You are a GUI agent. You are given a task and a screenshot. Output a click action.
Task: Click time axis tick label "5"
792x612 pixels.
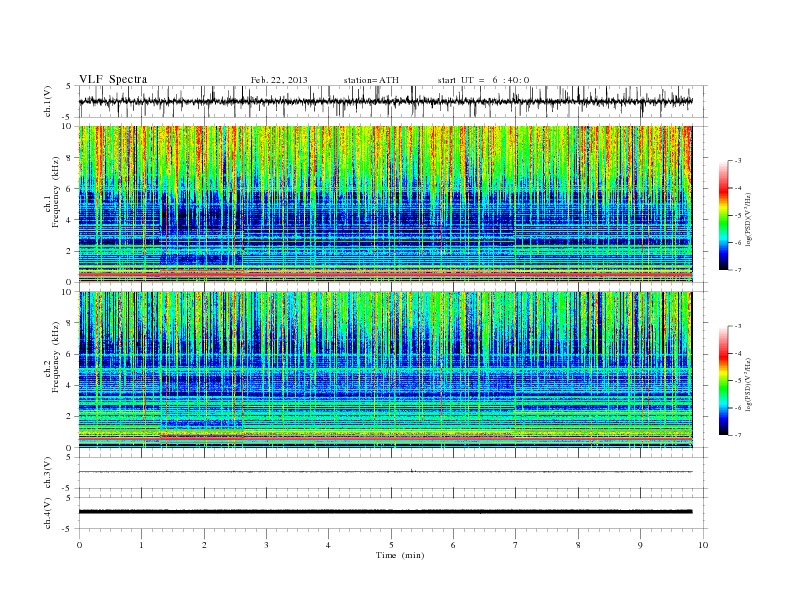pos(391,545)
